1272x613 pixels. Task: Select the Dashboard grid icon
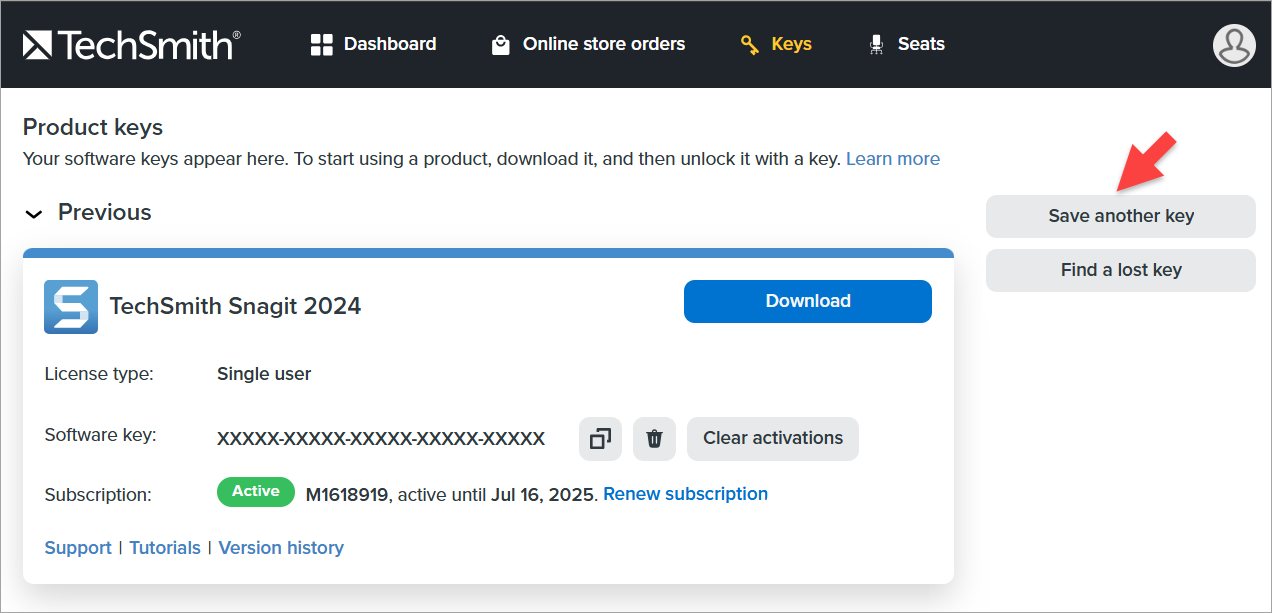tap(321, 43)
